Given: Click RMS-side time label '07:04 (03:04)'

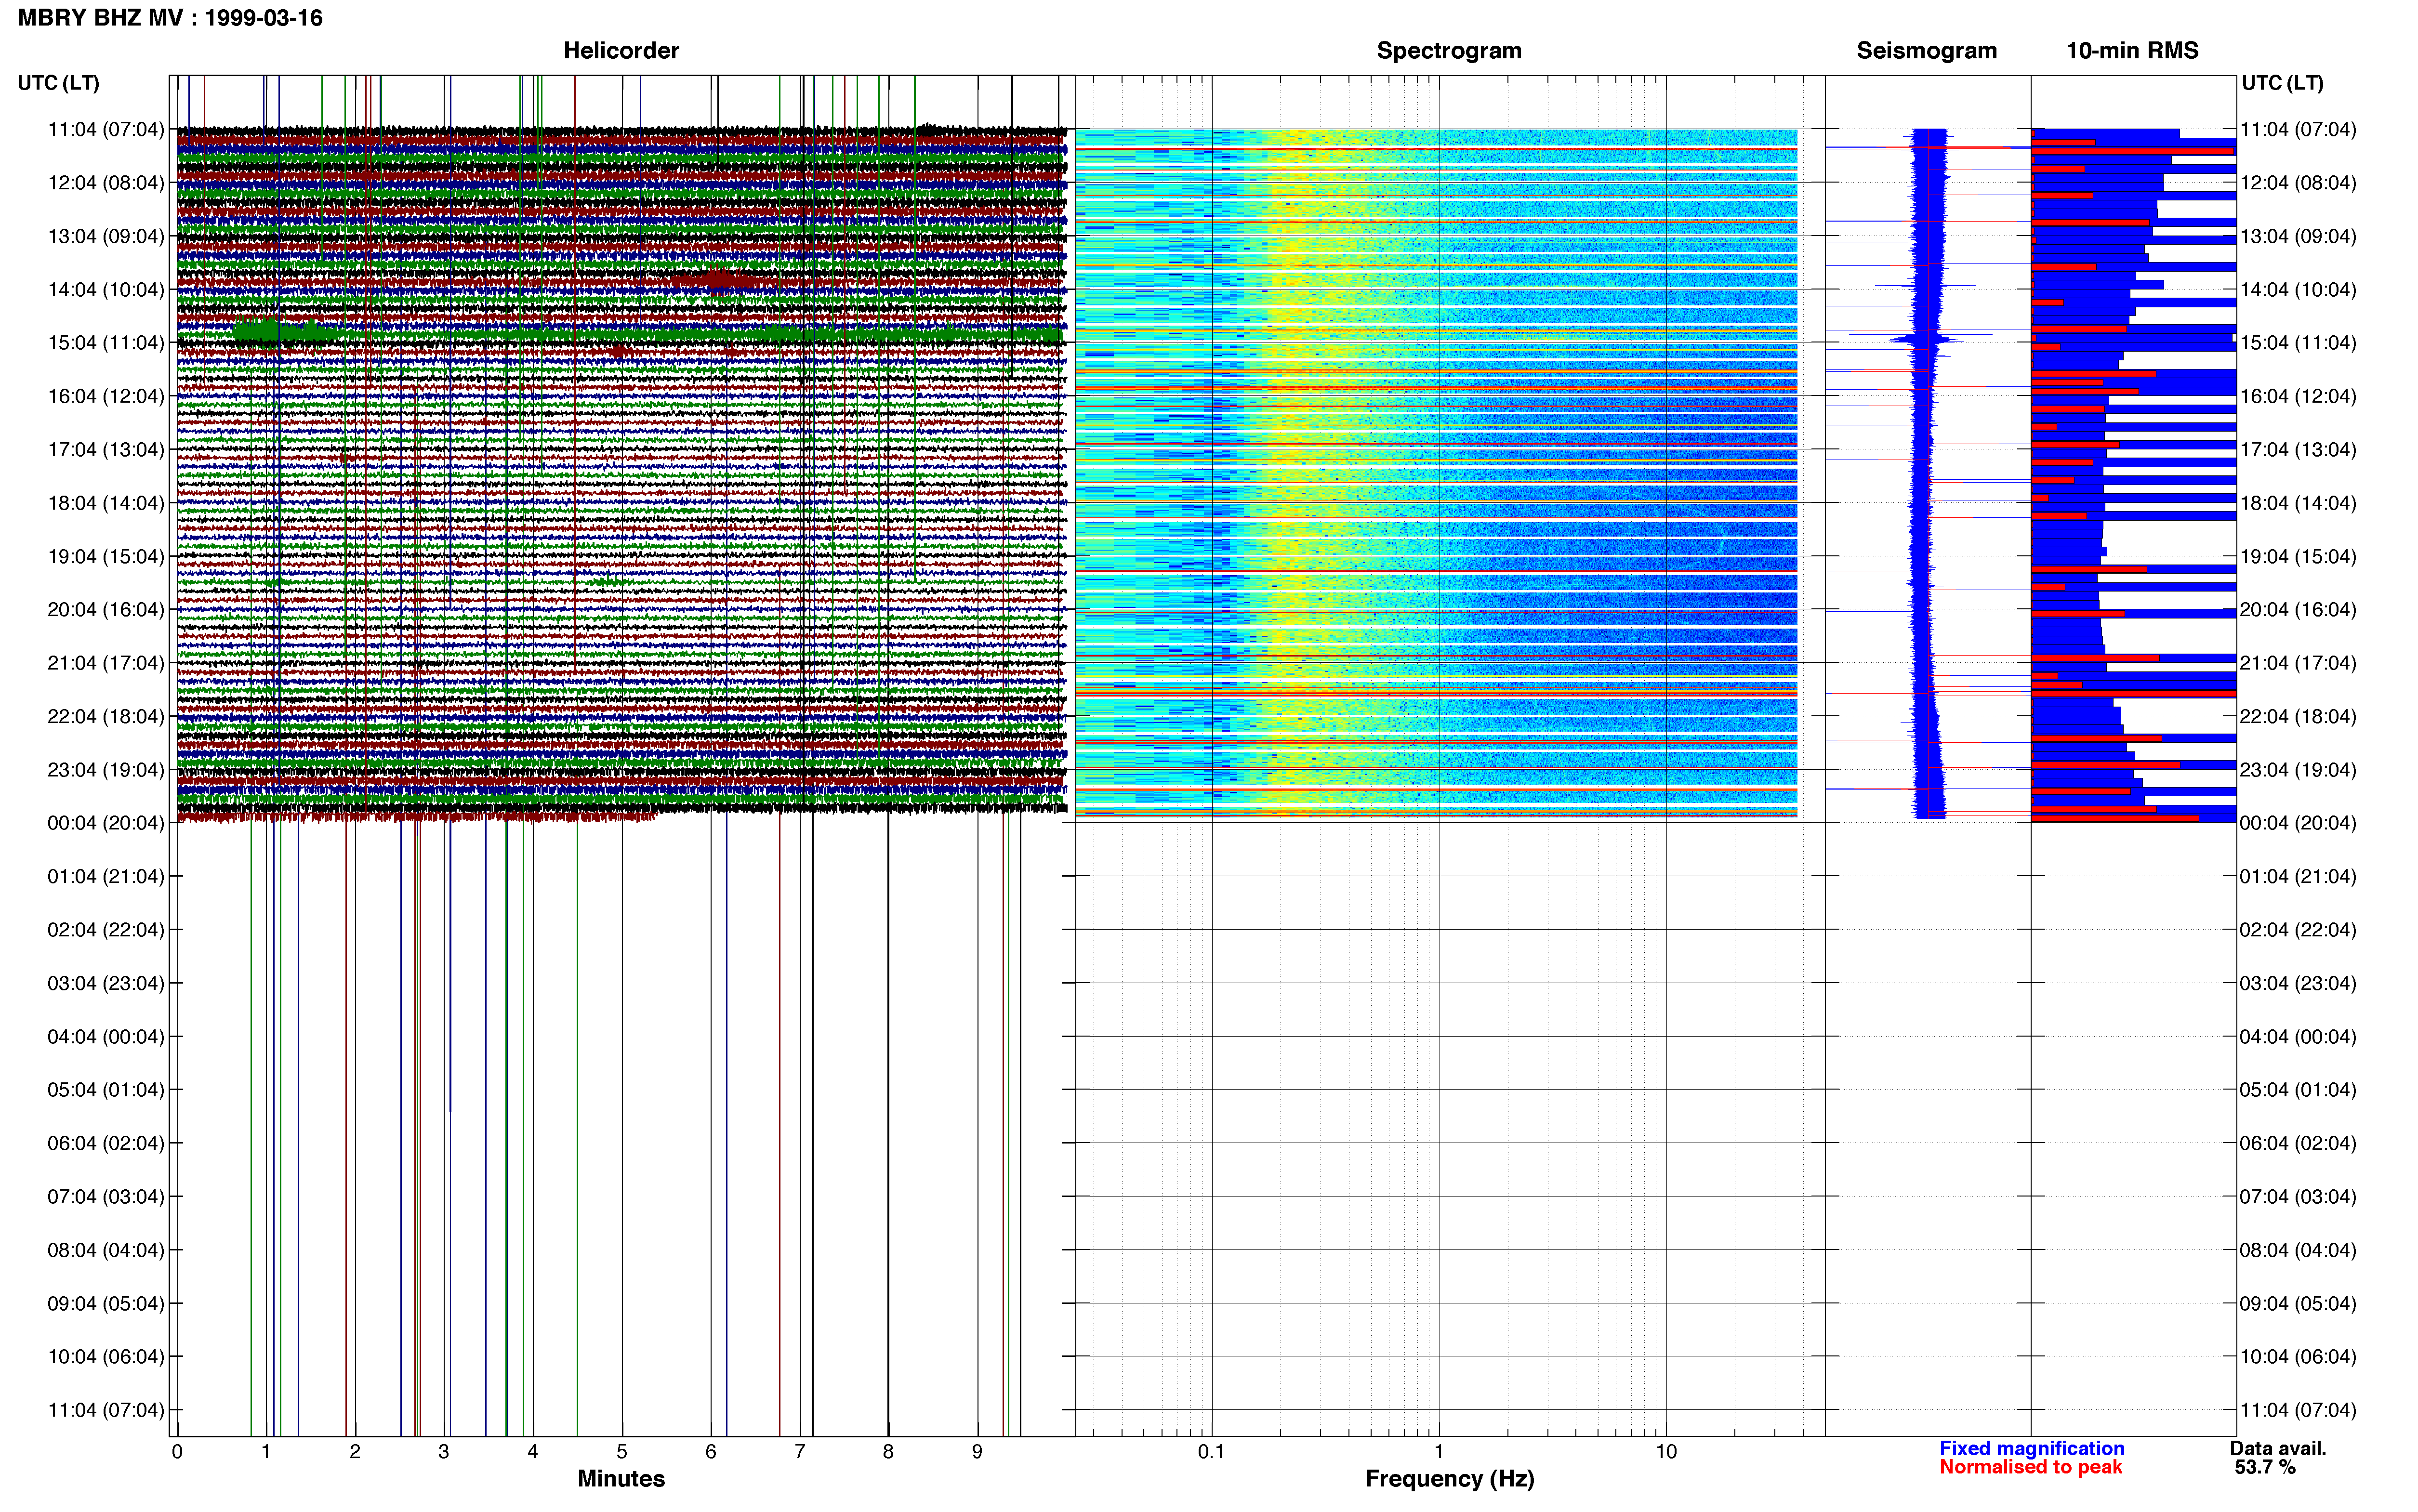Looking at the screenshot, I should [2298, 1197].
